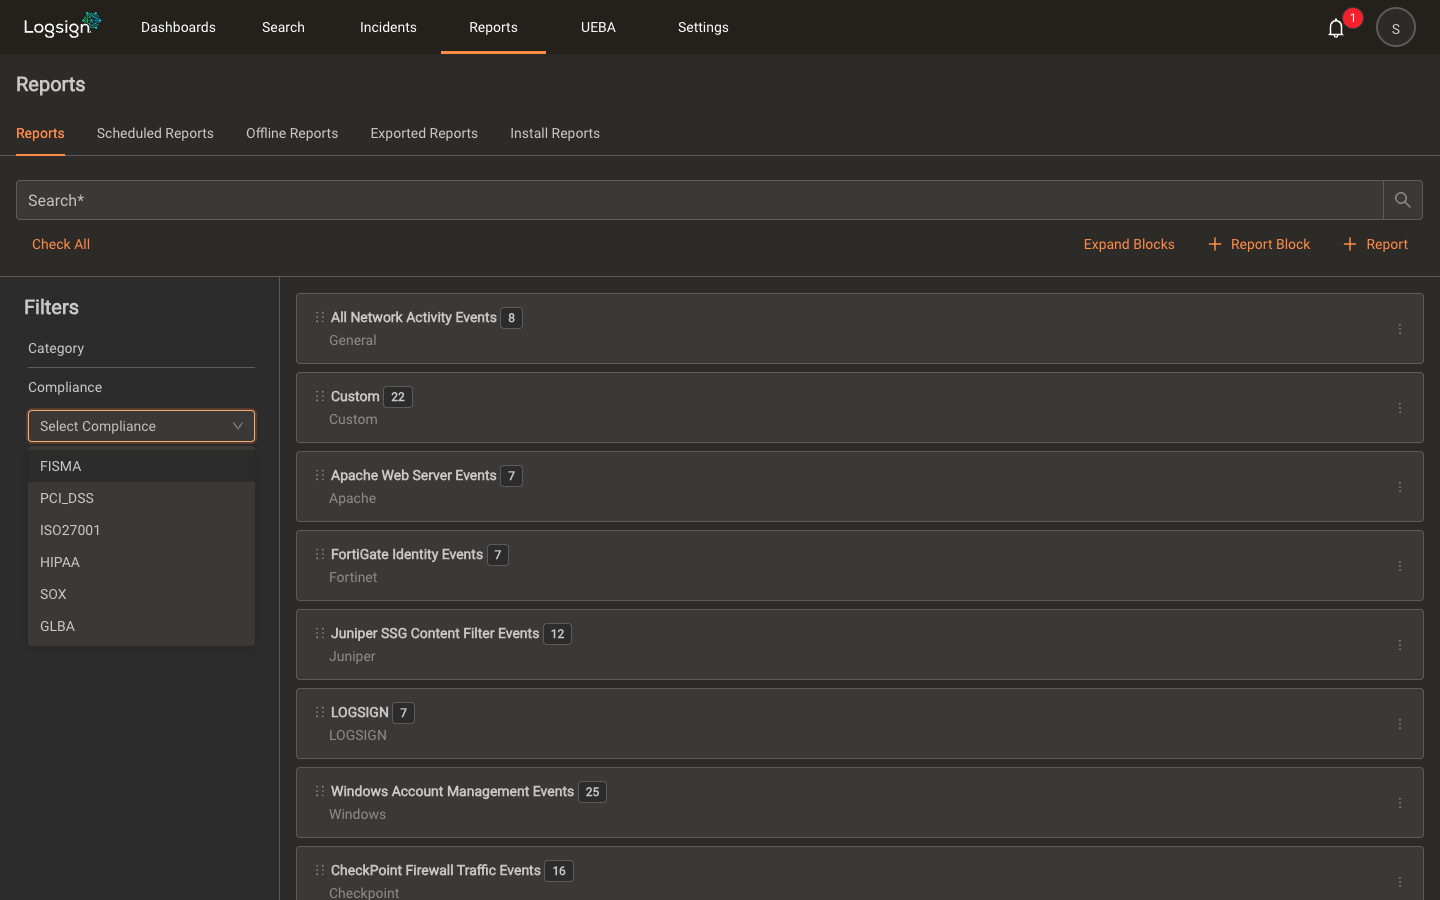Open Settings in top navigation
This screenshot has width=1440, height=900.
tap(703, 27)
